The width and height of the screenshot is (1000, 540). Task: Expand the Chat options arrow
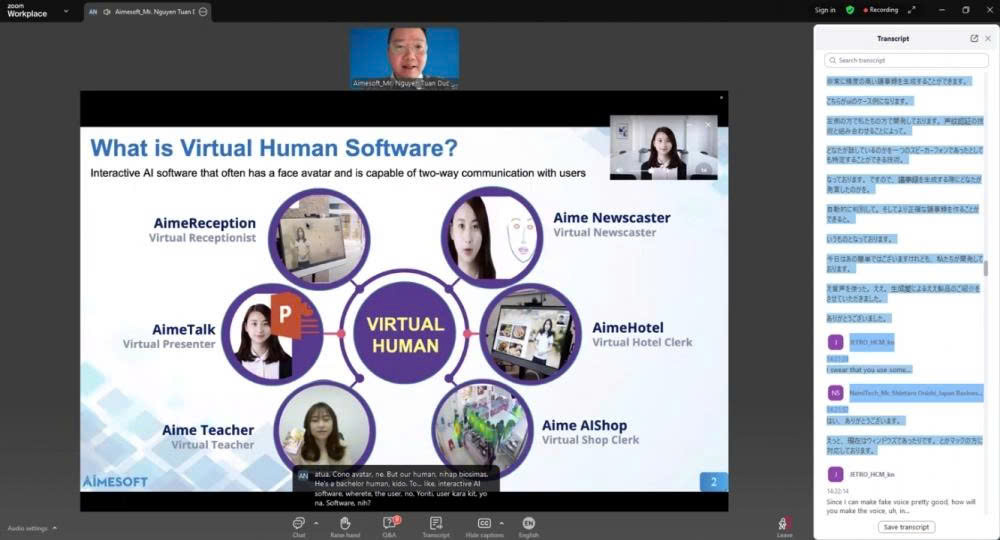click(x=316, y=523)
